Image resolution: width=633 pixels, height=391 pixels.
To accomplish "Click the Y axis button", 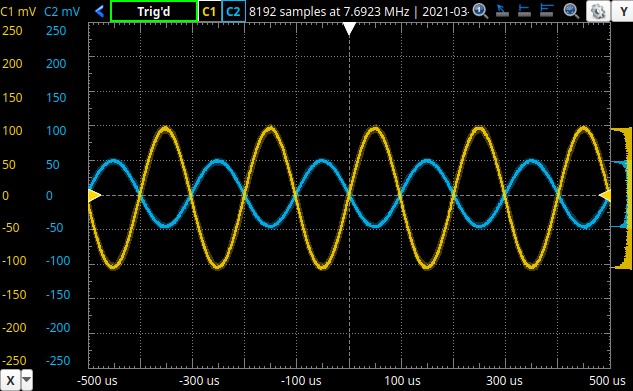I will 623,11.
